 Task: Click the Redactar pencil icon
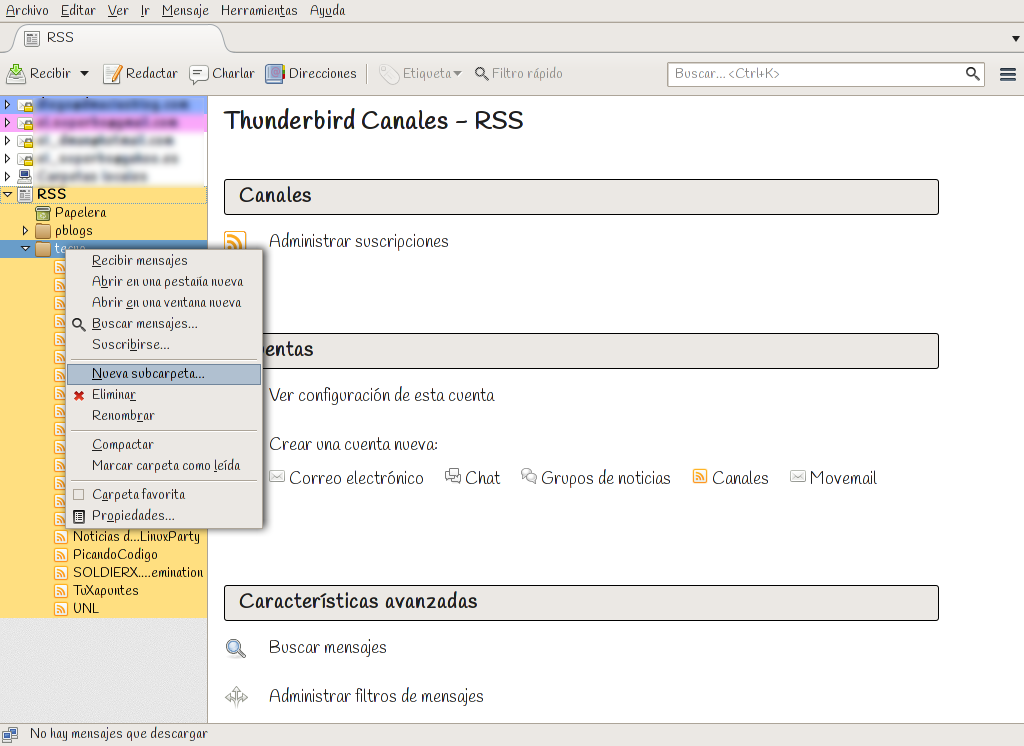(112, 74)
